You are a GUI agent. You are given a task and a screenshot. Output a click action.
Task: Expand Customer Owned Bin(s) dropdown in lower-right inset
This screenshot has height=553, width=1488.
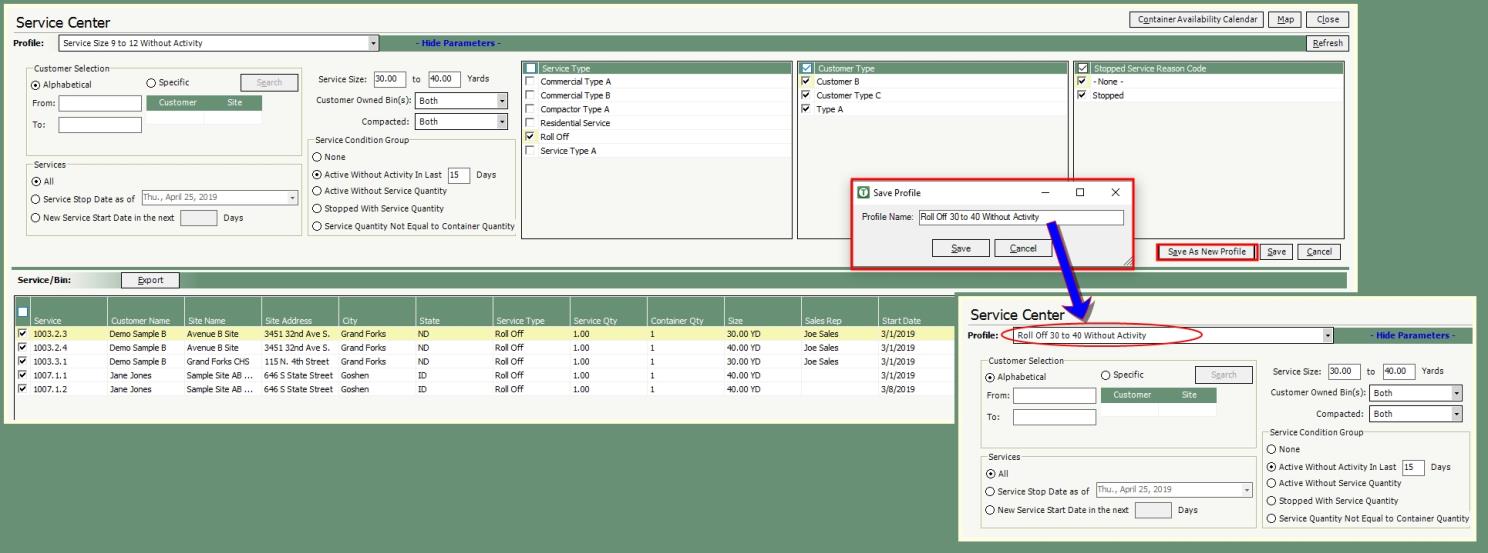1457,393
